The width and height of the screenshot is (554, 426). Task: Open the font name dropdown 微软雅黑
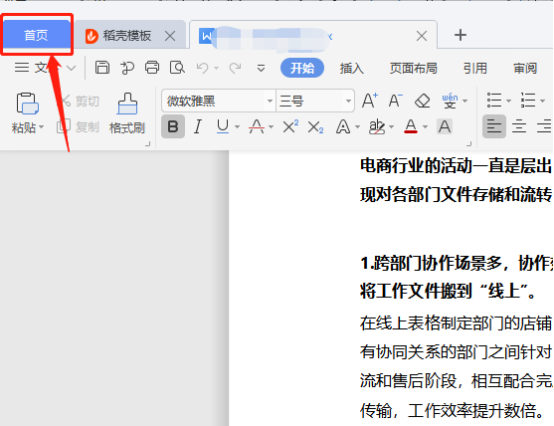[218, 101]
